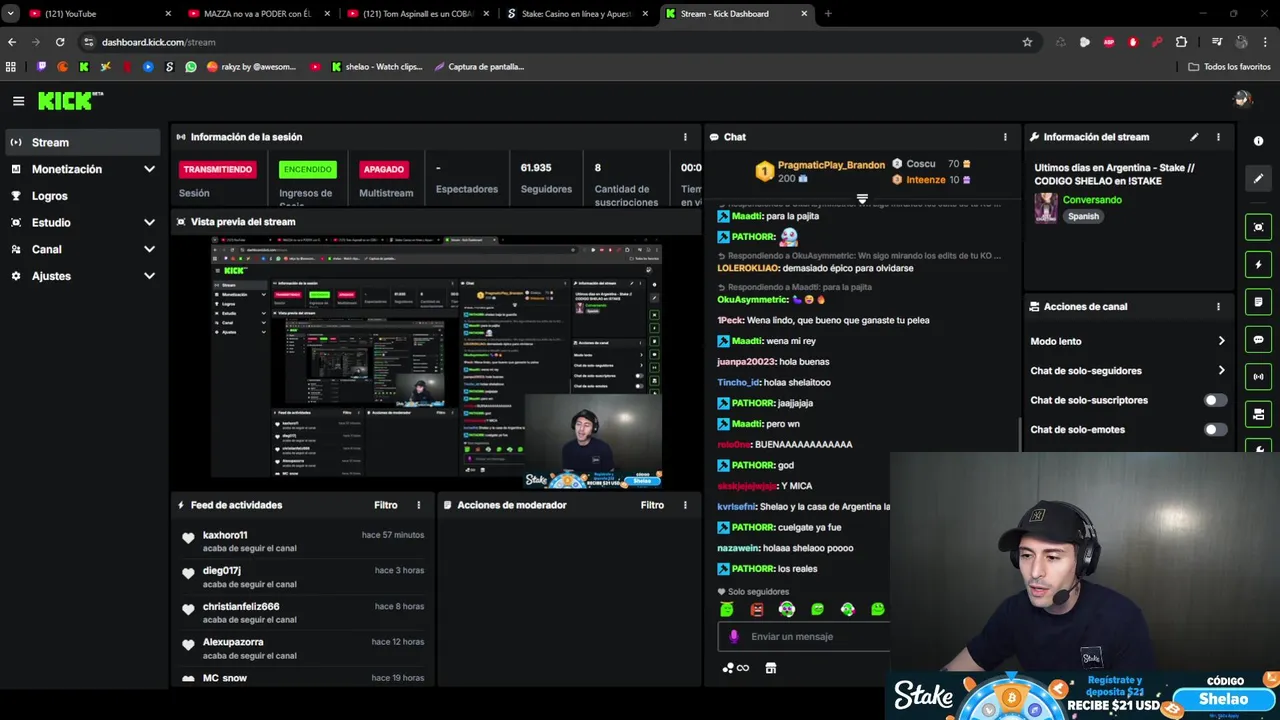Click the channel actions icon in right sidebar
Image resolution: width=1280 pixels, height=720 pixels.
(1258, 414)
